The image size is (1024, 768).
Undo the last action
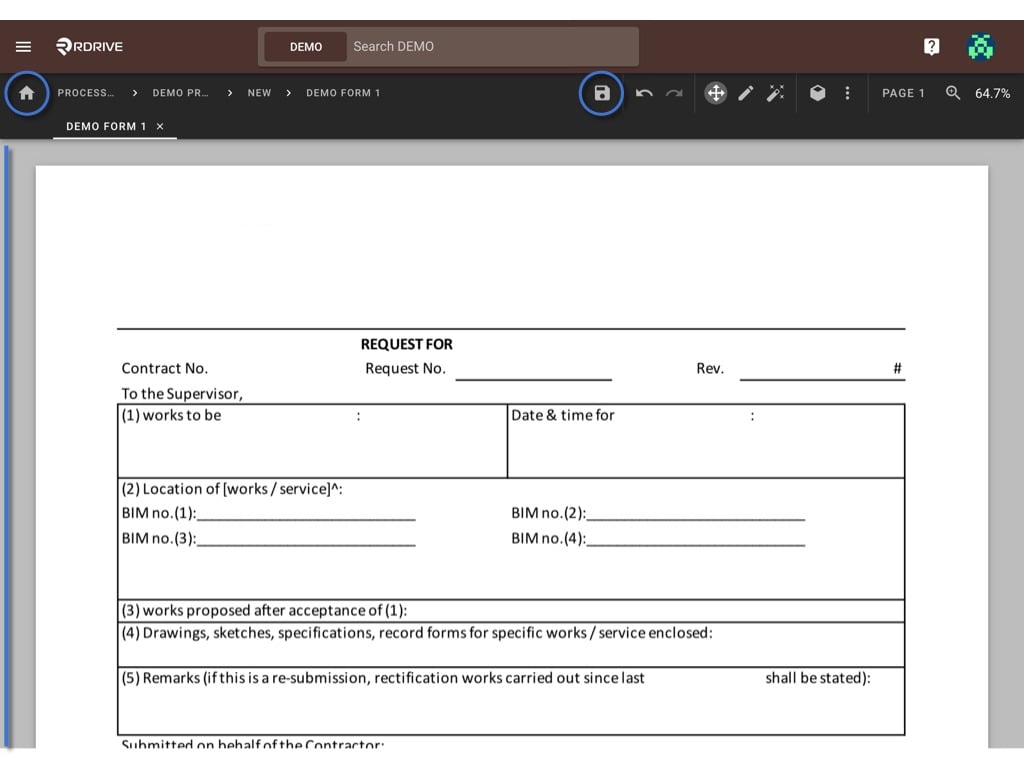(x=644, y=93)
